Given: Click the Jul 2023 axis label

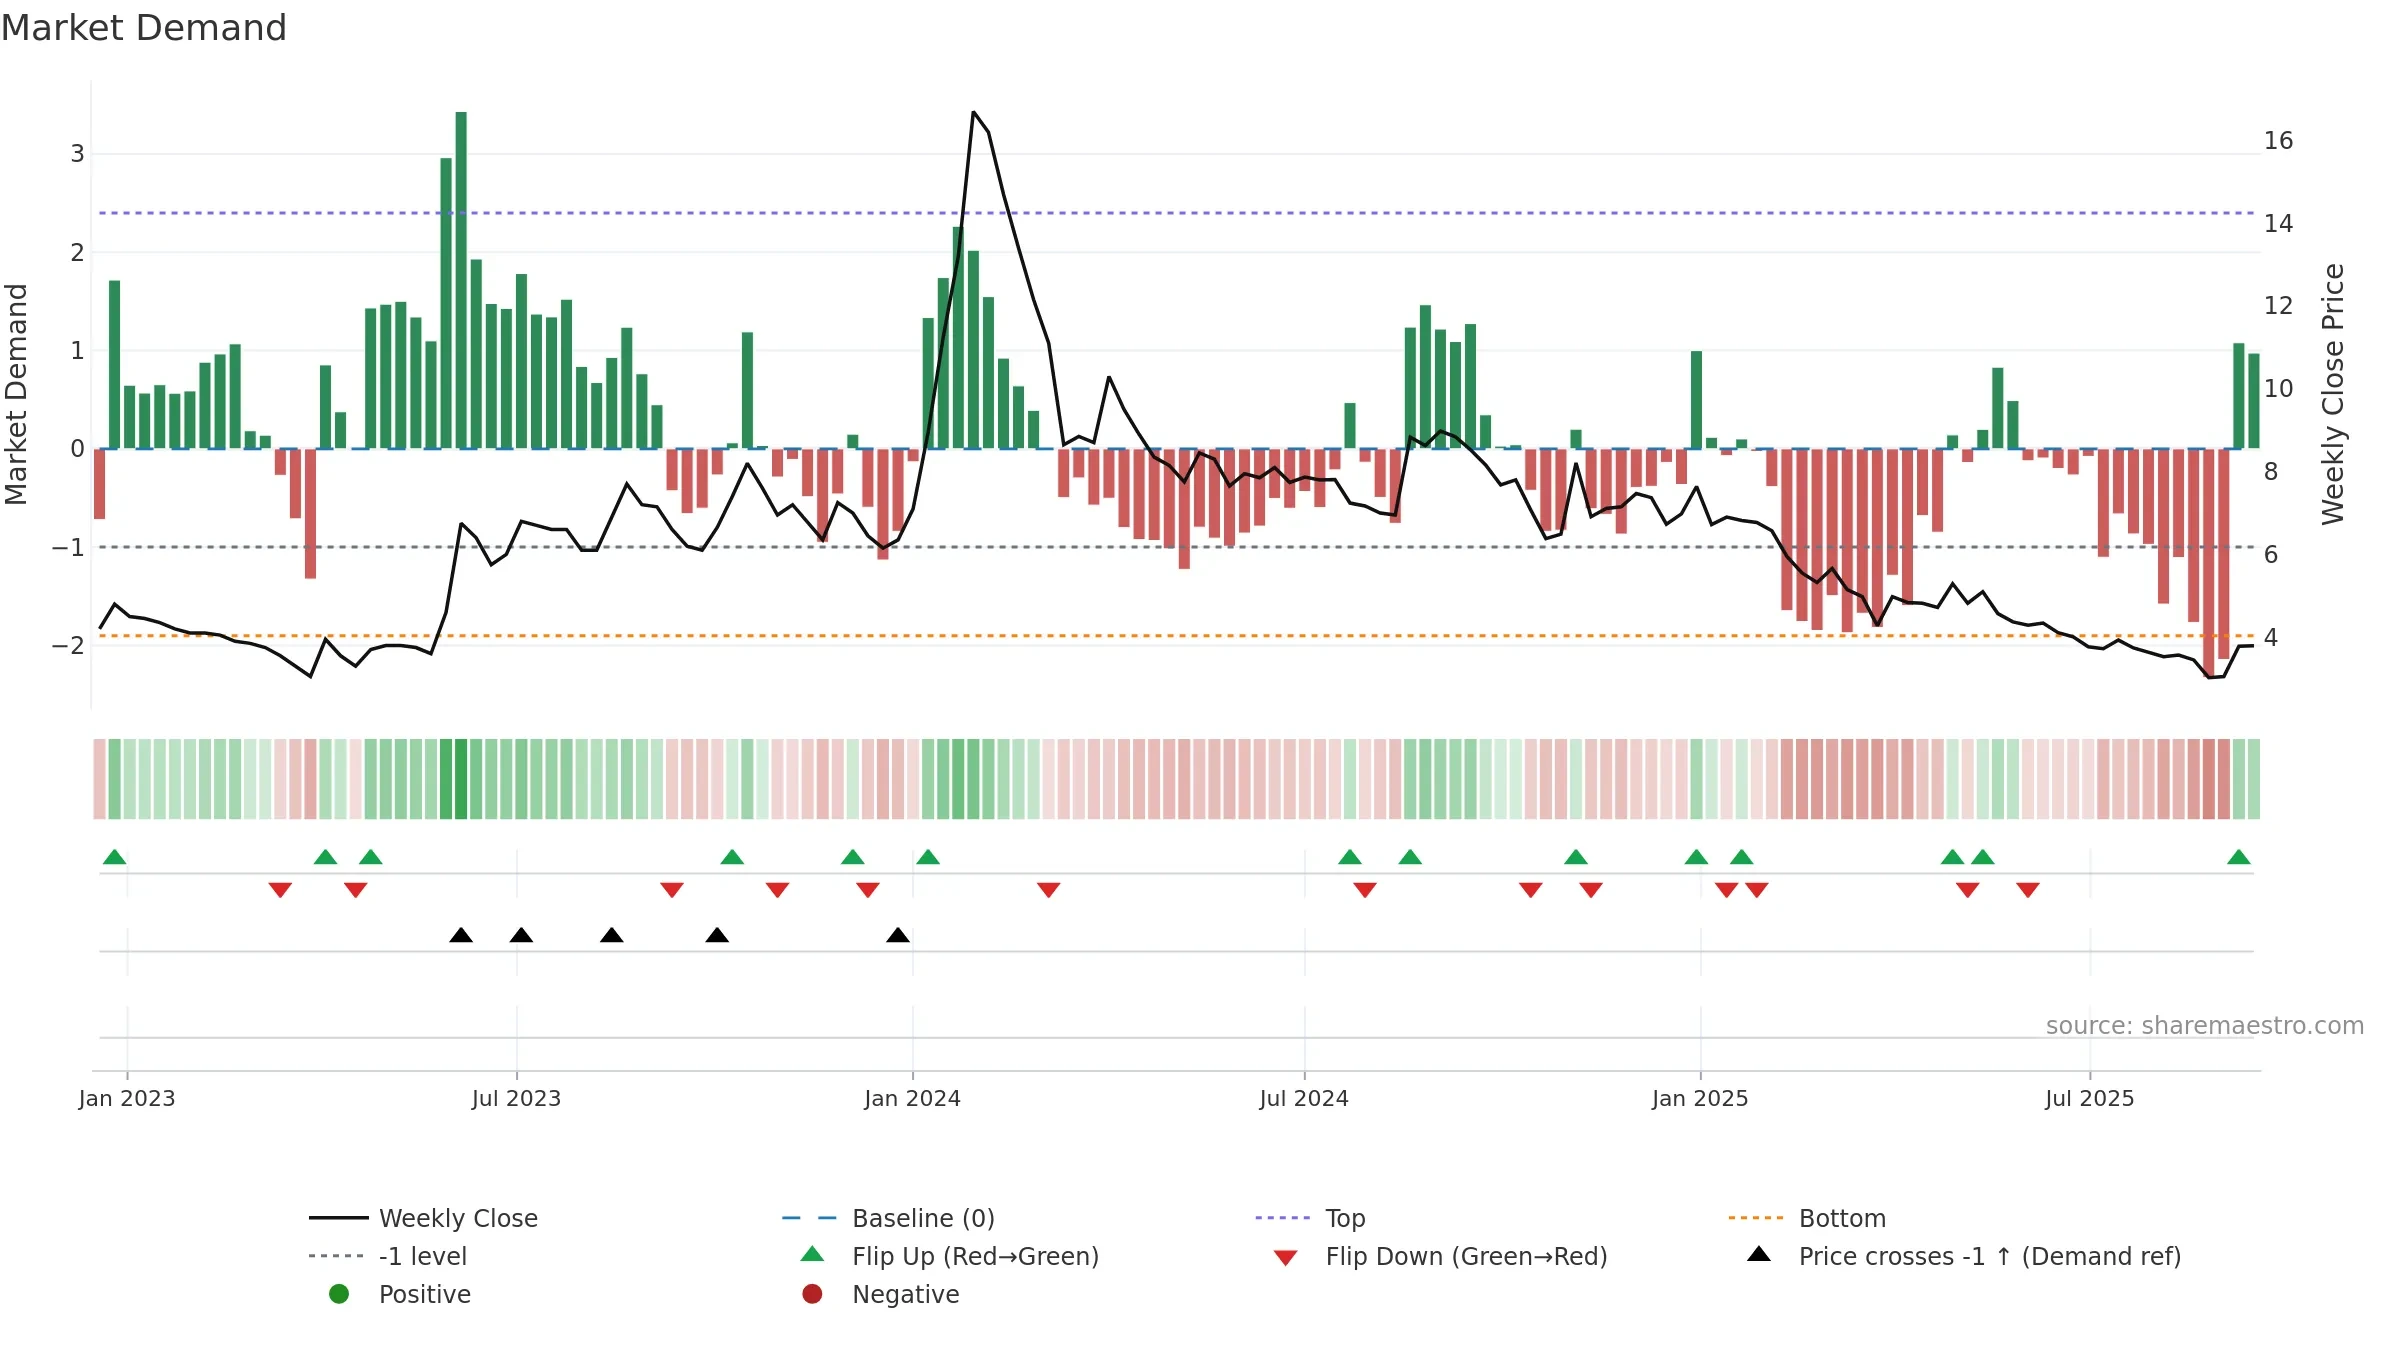Looking at the screenshot, I should (516, 1099).
